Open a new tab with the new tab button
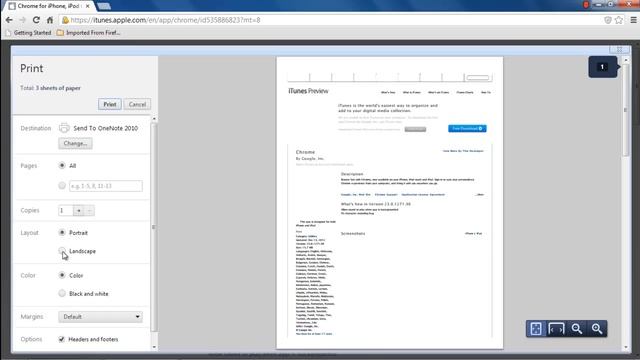The width and height of the screenshot is (640, 360). coord(104,6)
